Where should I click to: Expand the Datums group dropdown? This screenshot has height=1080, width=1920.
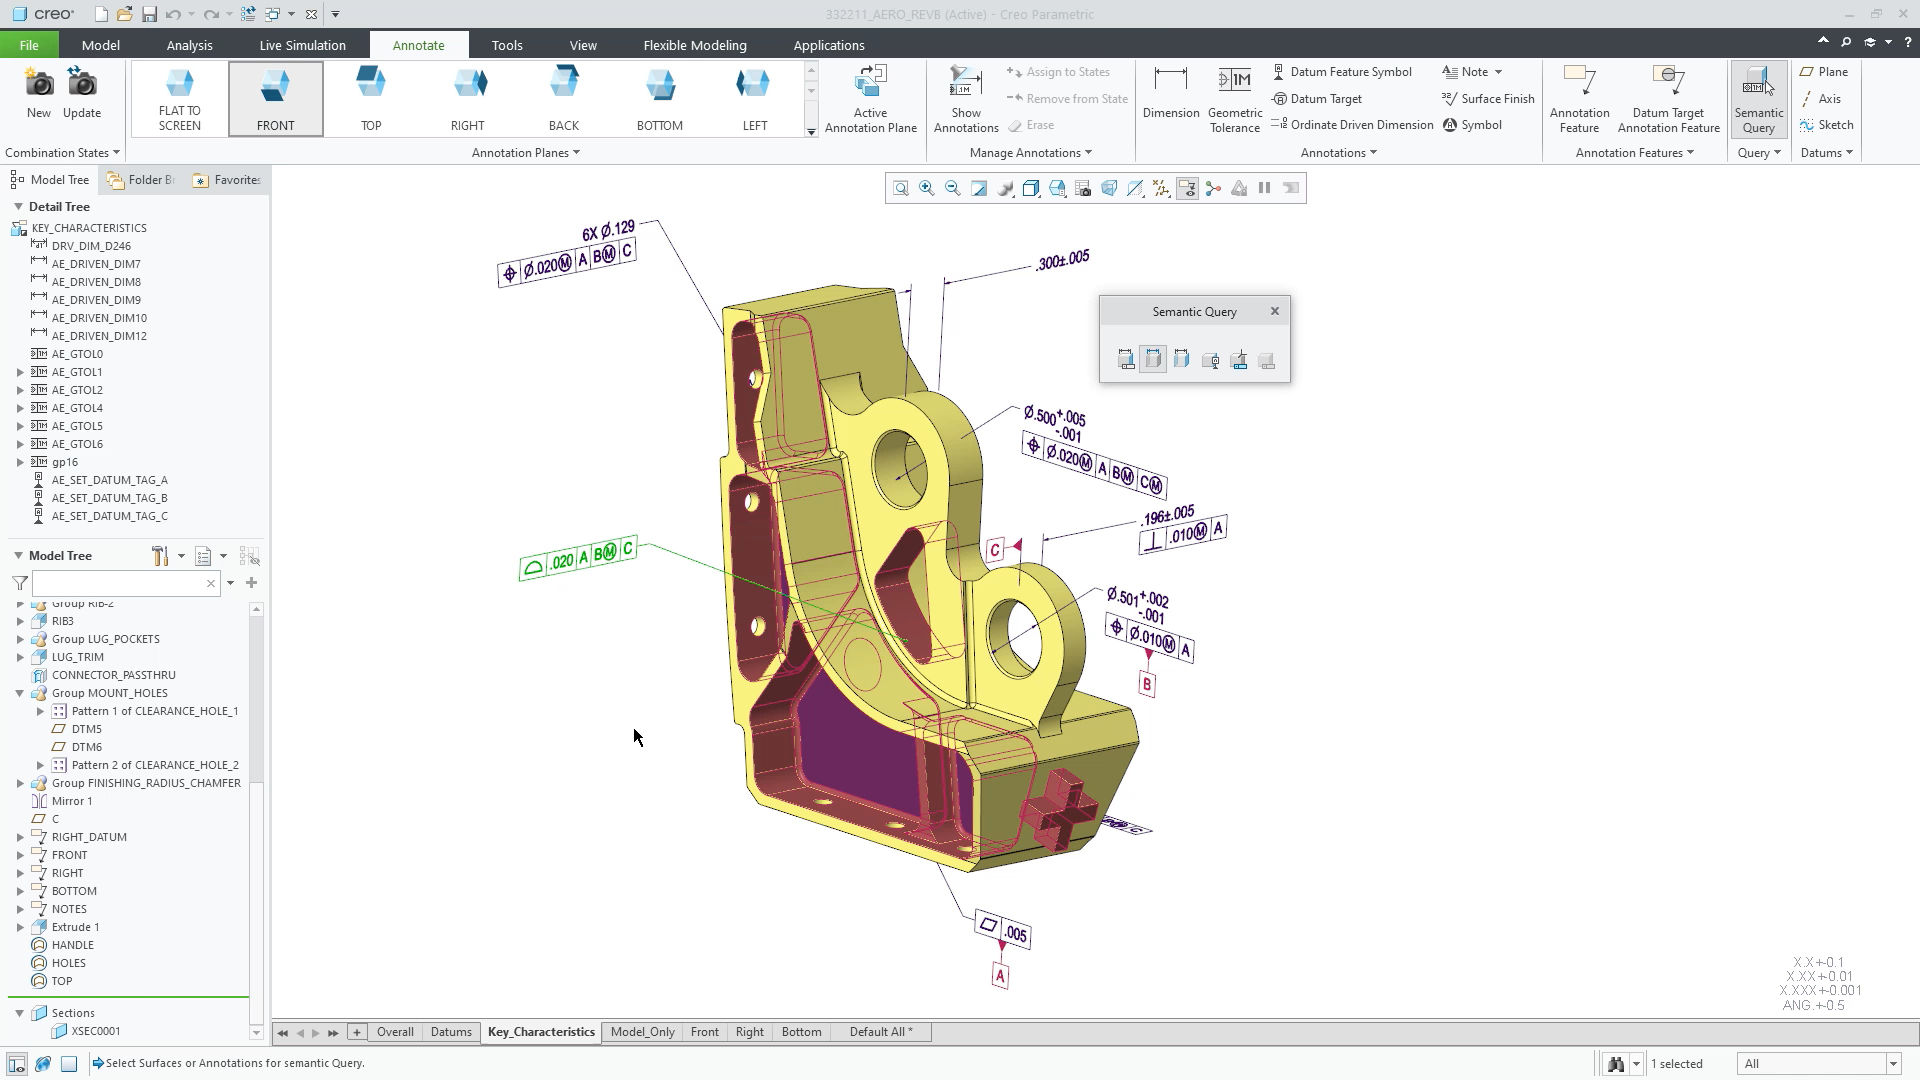(x=1827, y=153)
